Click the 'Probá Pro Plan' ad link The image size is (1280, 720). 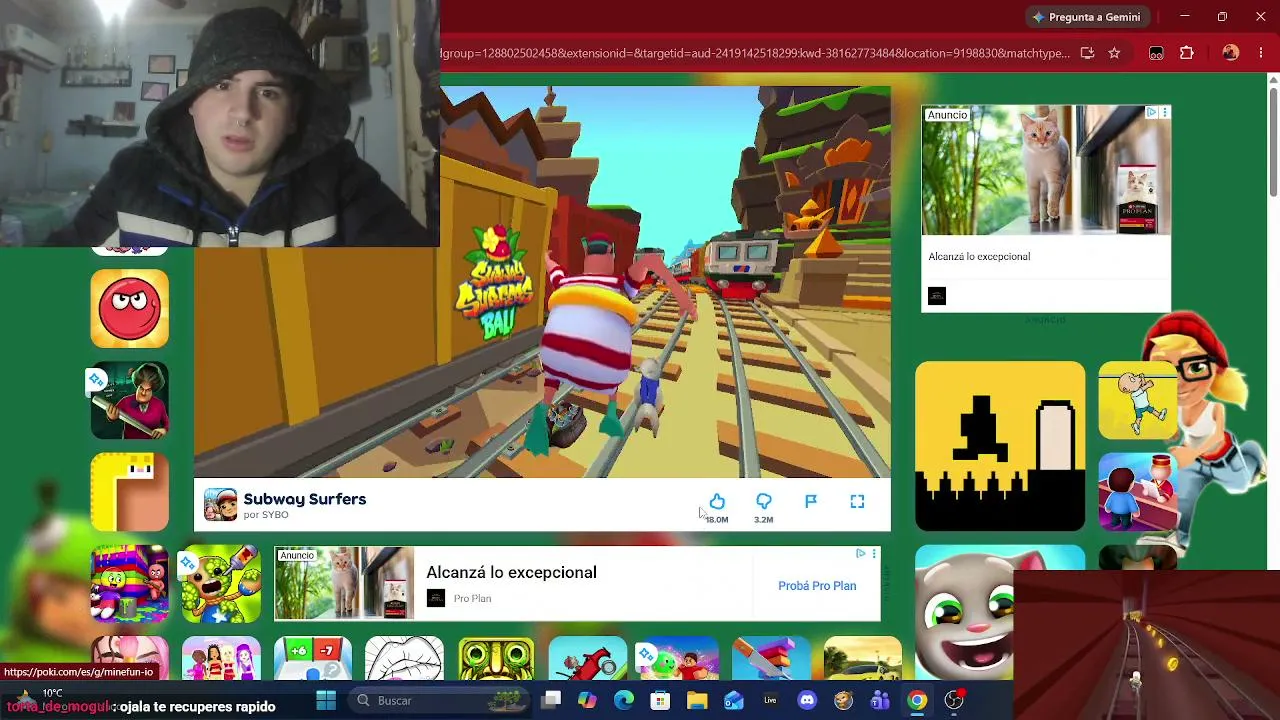[x=817, y=586]
